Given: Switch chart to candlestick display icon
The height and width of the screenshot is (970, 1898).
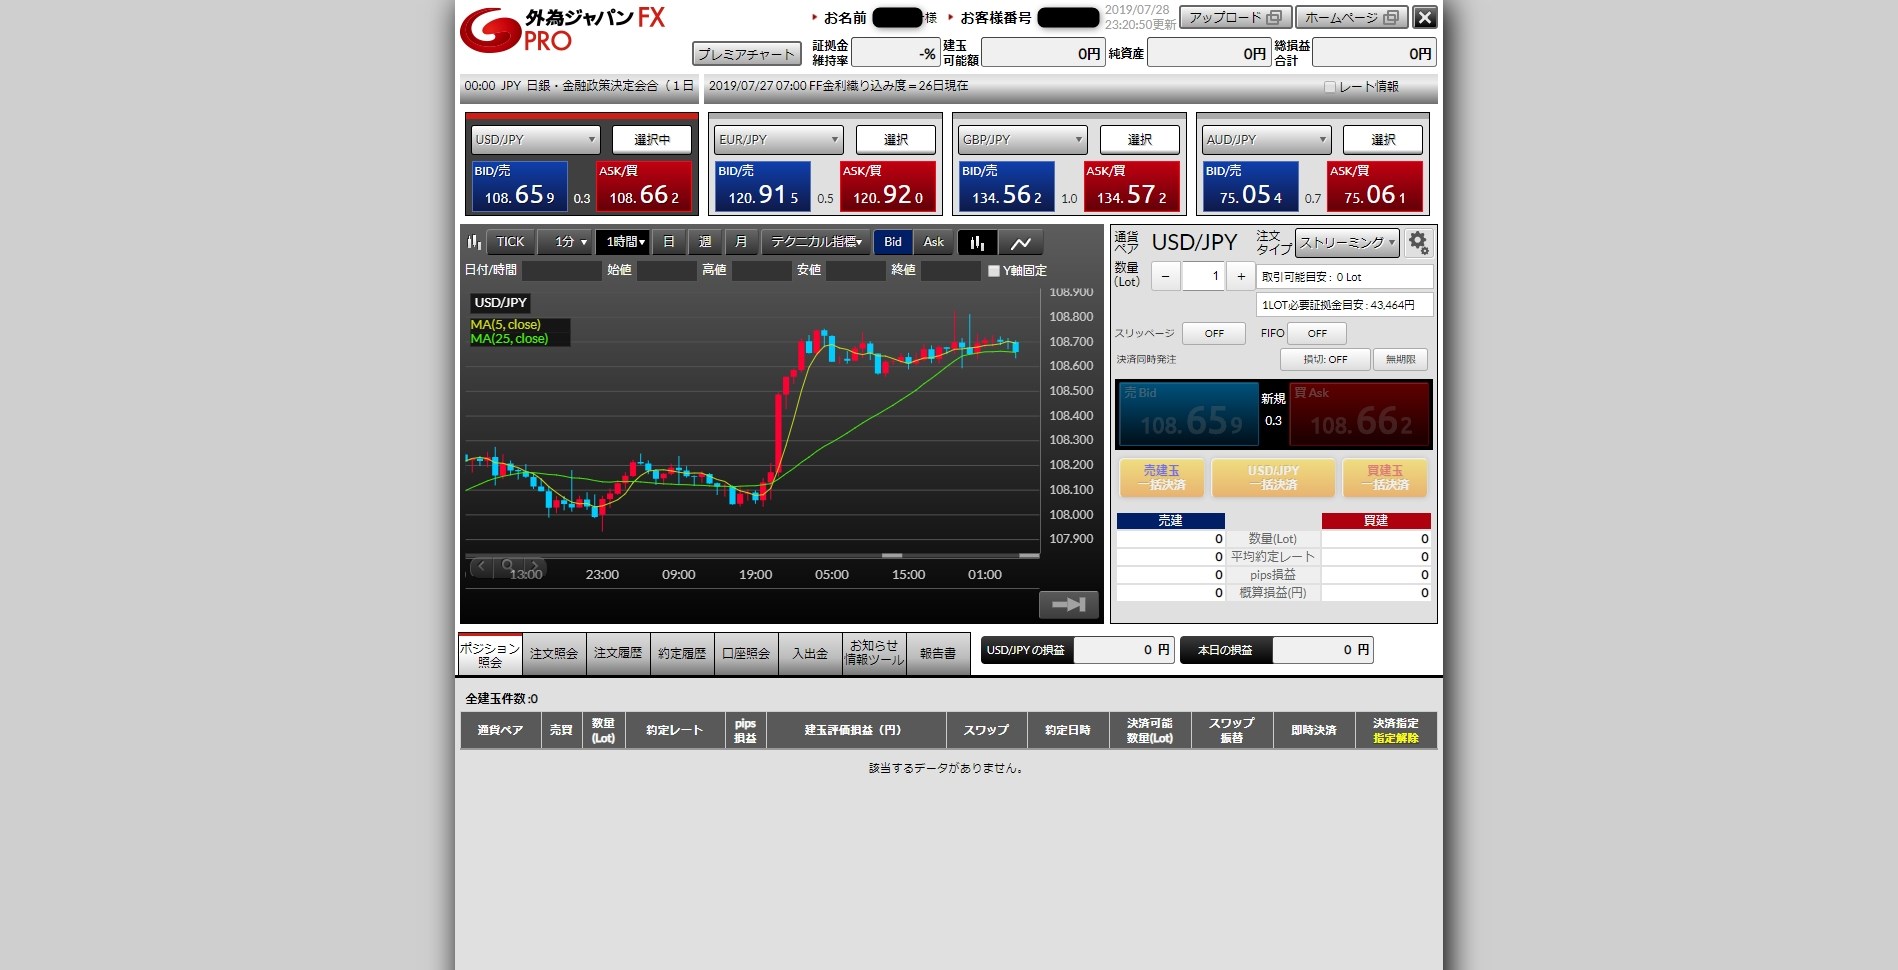Looking at the screenshot, I should pos(977,243).
